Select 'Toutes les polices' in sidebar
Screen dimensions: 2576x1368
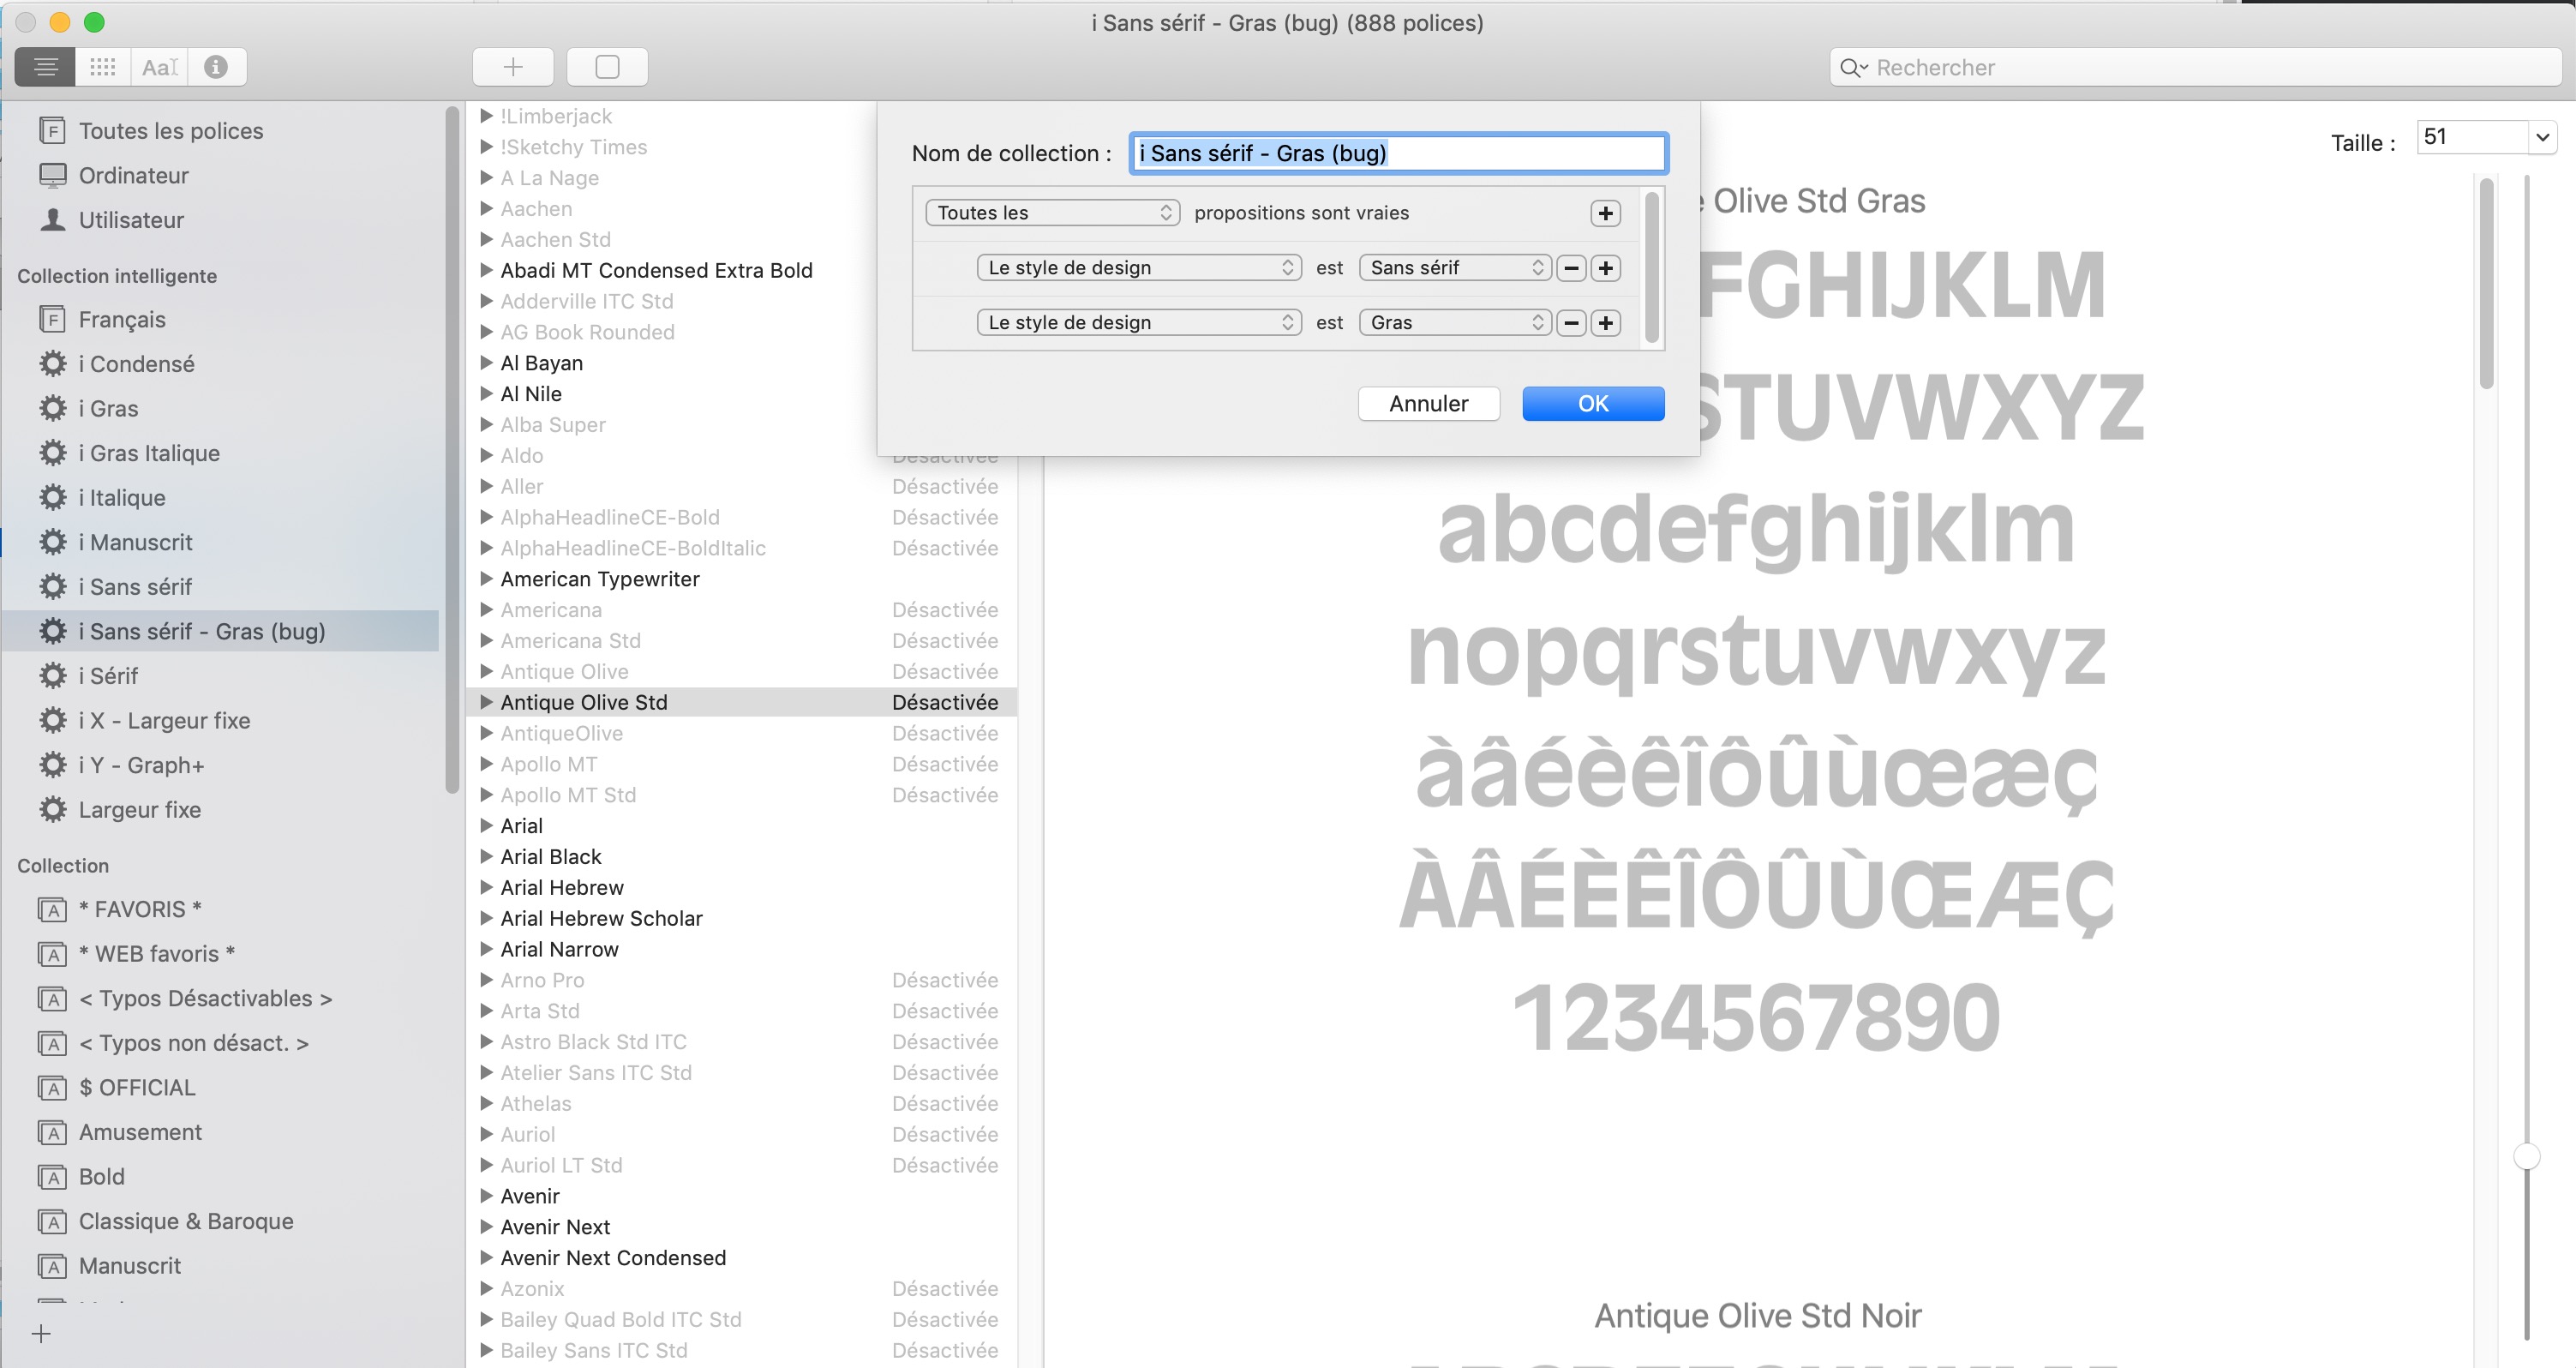170,131
